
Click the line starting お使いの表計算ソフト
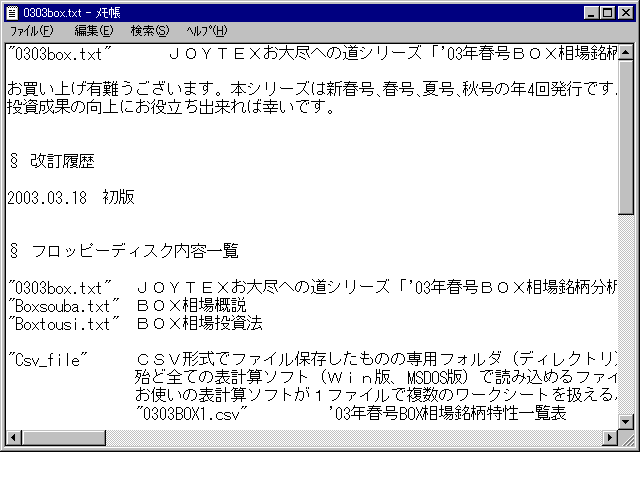(376, 395)
